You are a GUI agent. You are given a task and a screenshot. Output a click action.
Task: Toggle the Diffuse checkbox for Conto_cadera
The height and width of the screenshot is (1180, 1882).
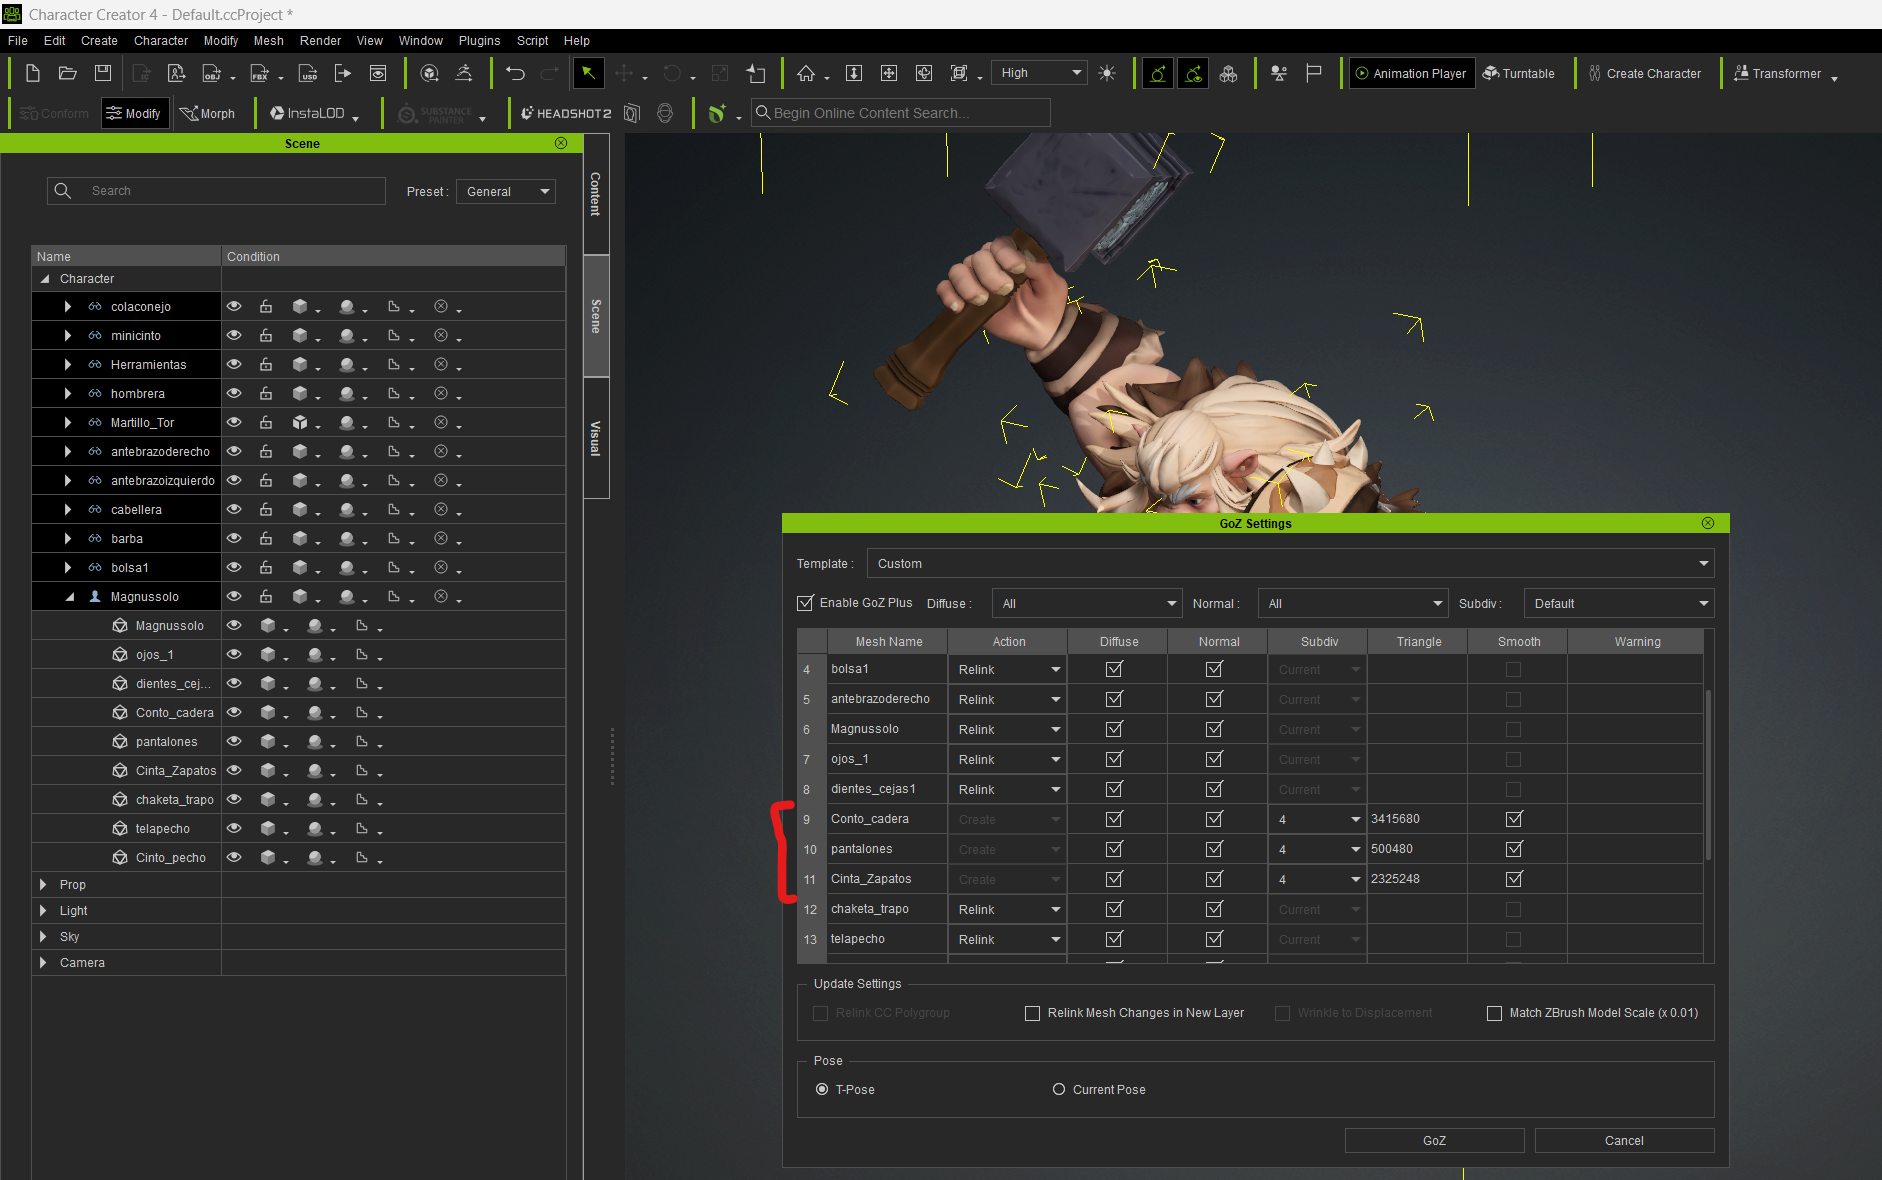click(1114, 819)
